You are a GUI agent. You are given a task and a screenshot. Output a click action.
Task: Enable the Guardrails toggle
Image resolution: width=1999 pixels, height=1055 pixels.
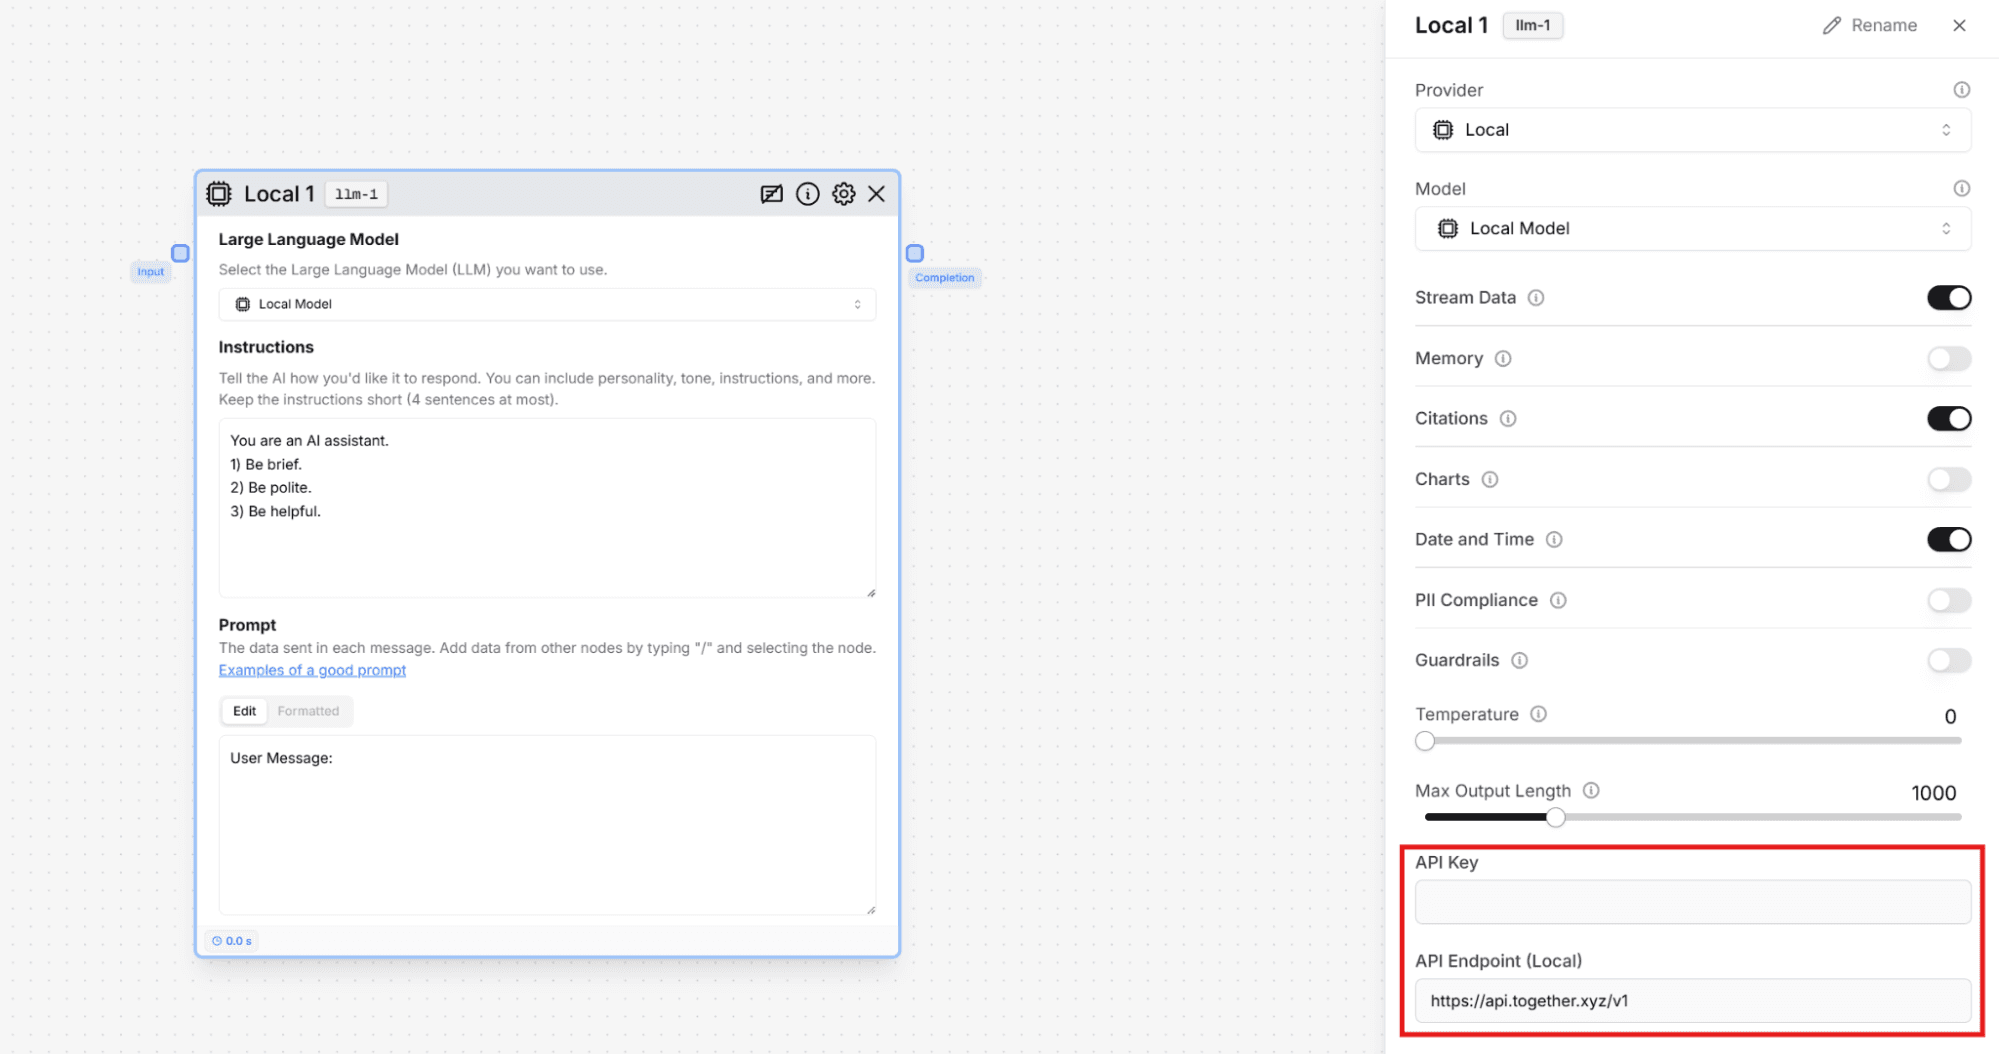pos(1948,661)
